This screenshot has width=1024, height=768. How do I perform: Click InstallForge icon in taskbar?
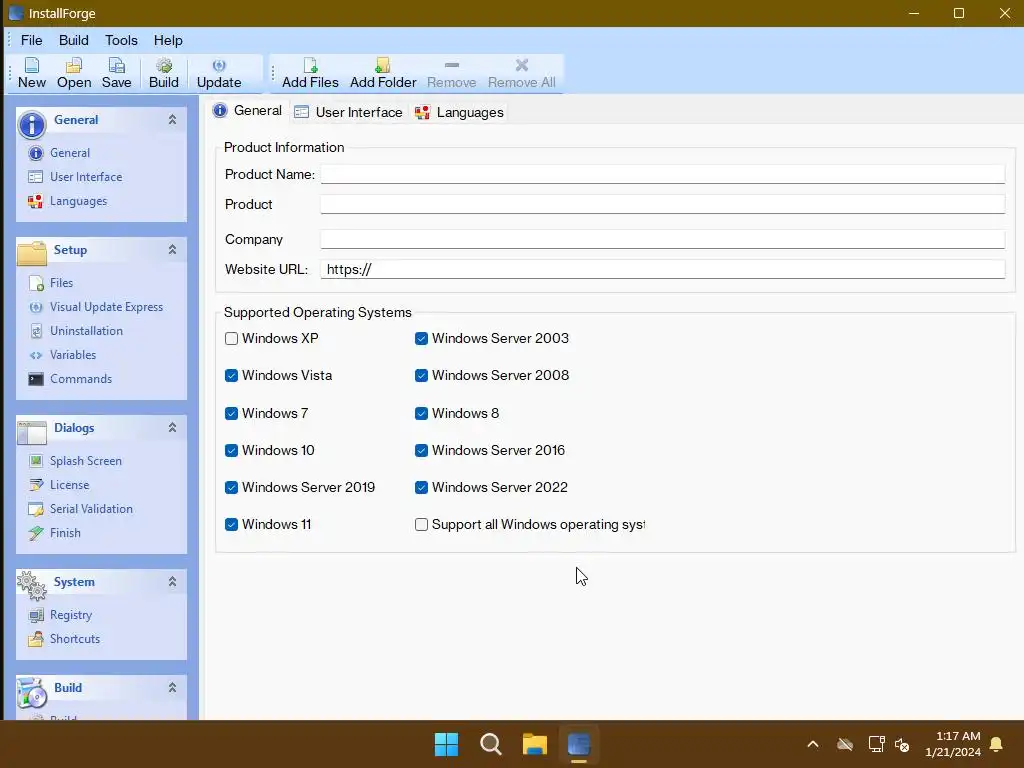579,744
